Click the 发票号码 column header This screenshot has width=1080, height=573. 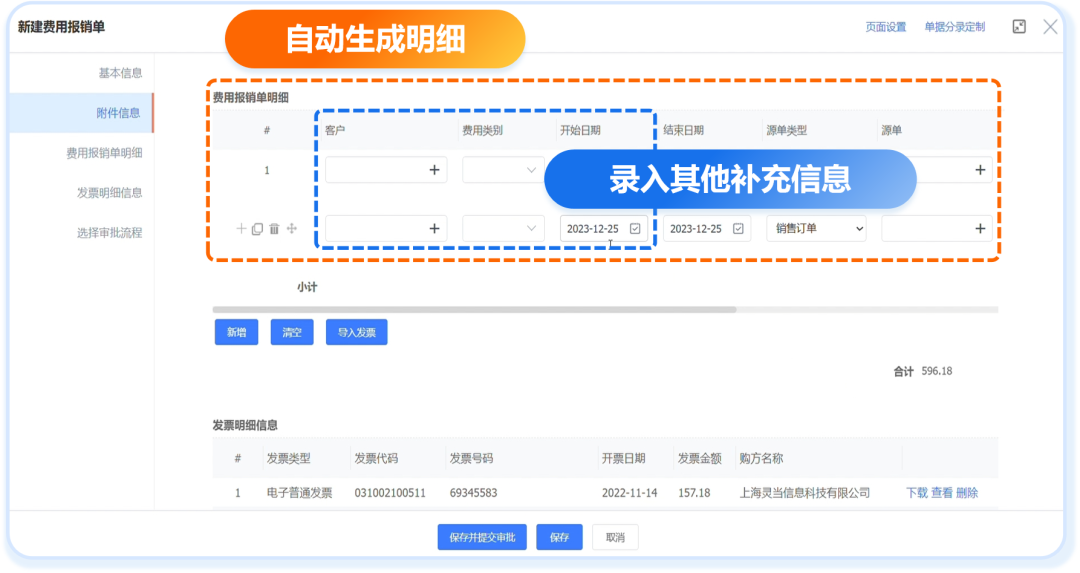coord(471,459)
